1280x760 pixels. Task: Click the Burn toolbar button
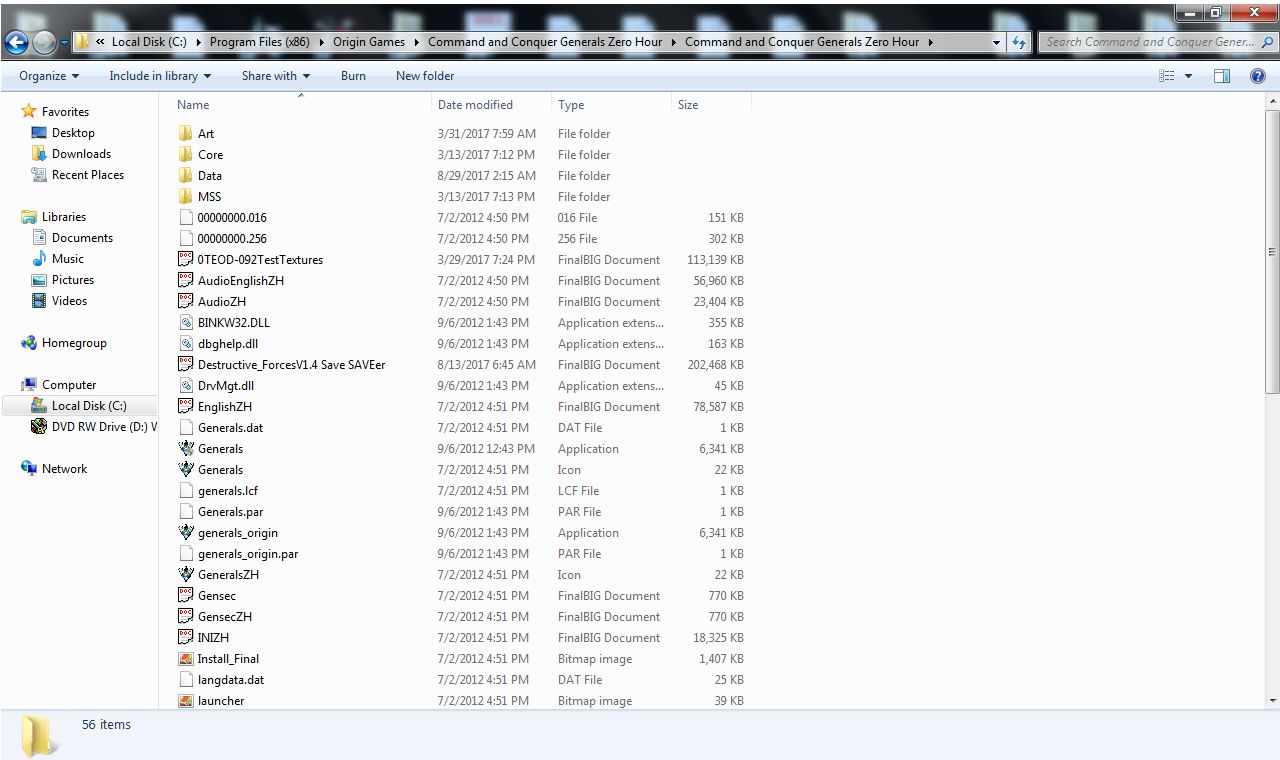(x=353, y=76)
